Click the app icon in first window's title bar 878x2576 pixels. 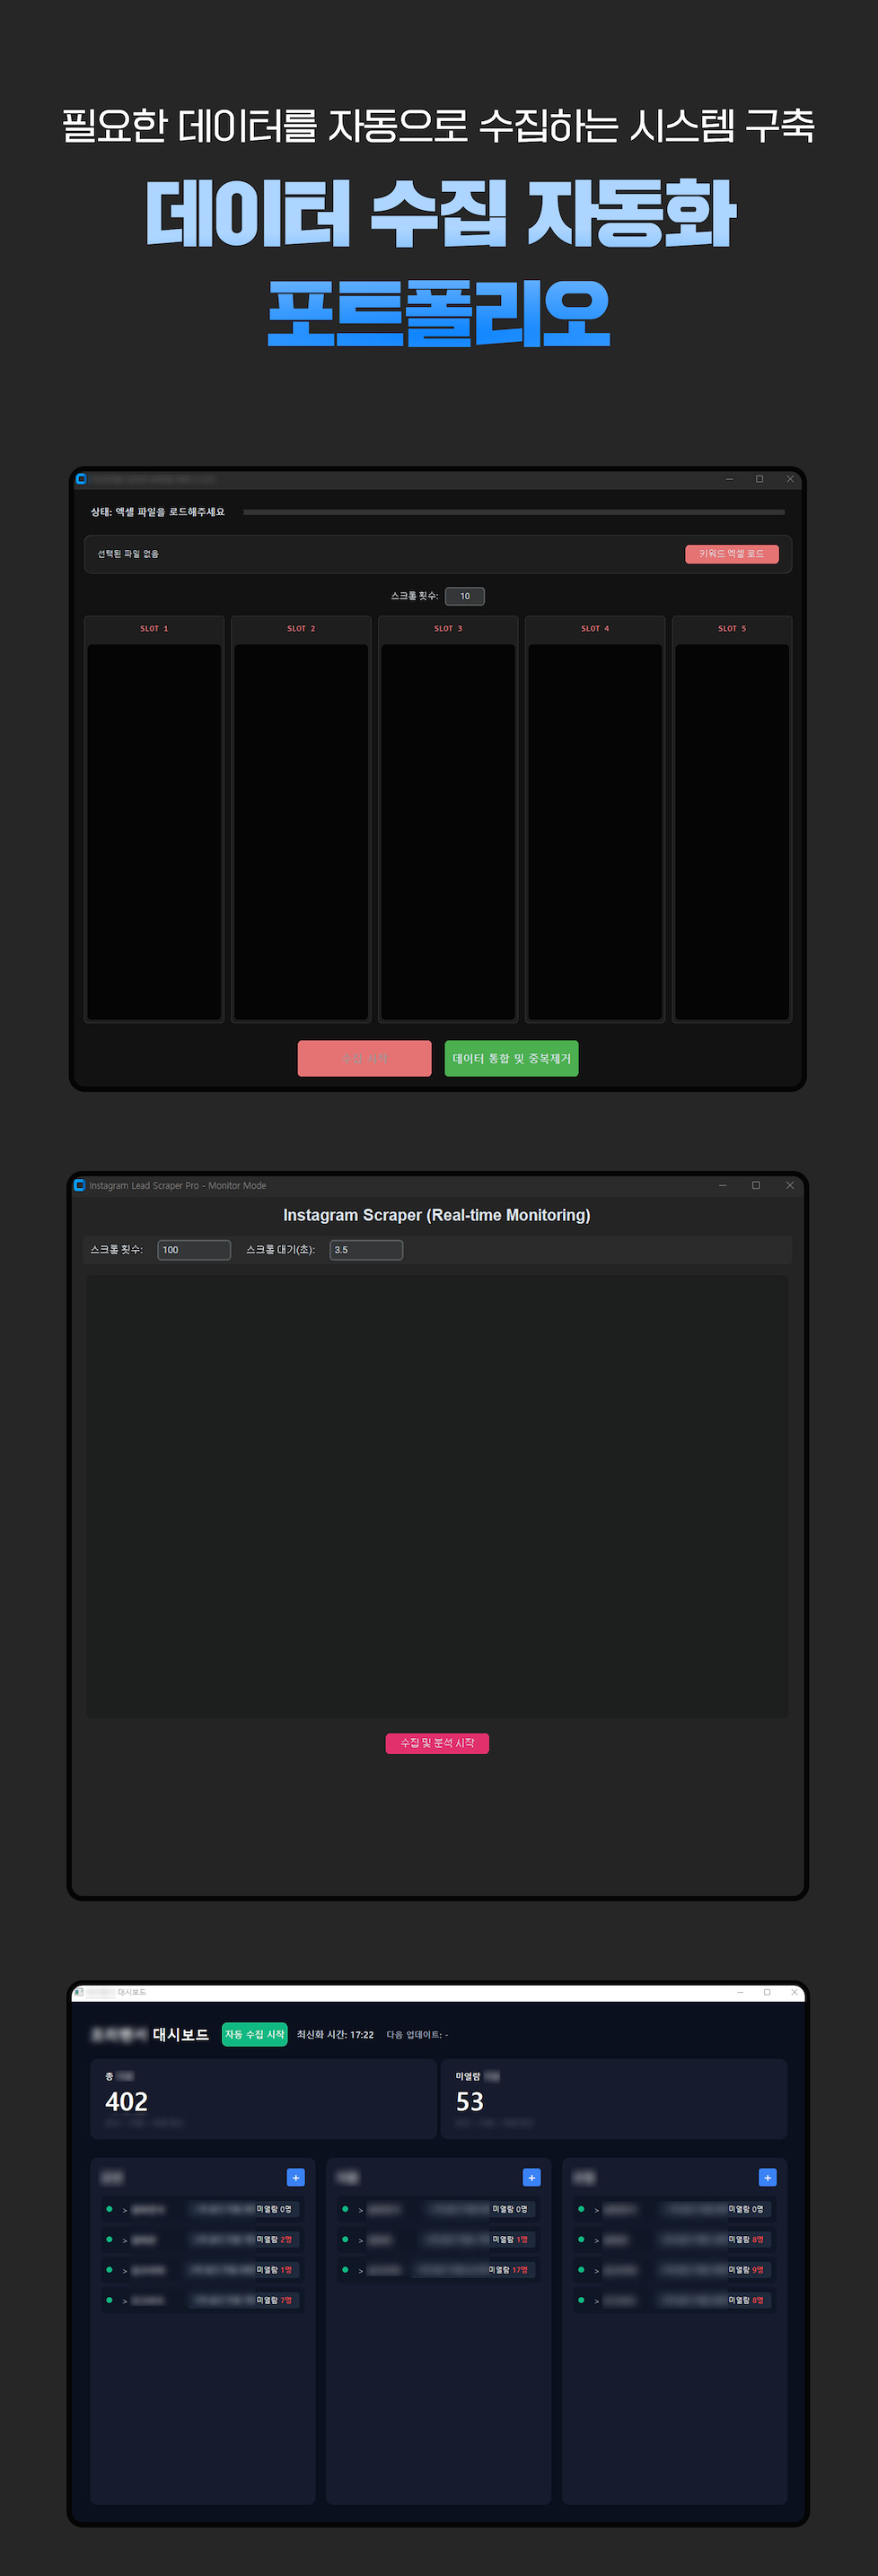click(x=81, y=479)
